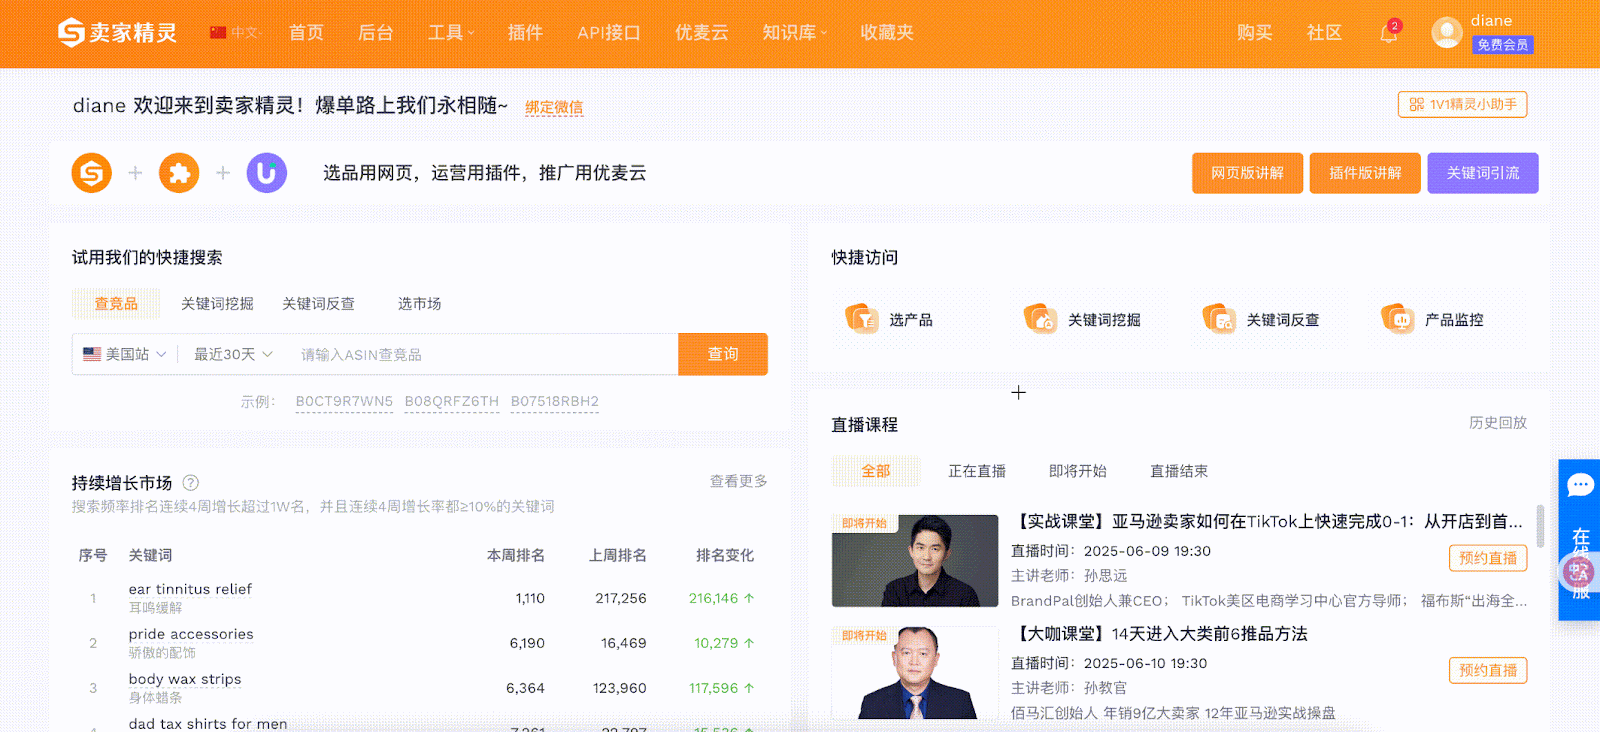Viewport: 1600px width, 732px height.
Task: Click the 免费会员 badge
Action: (x=1502, y=45)
